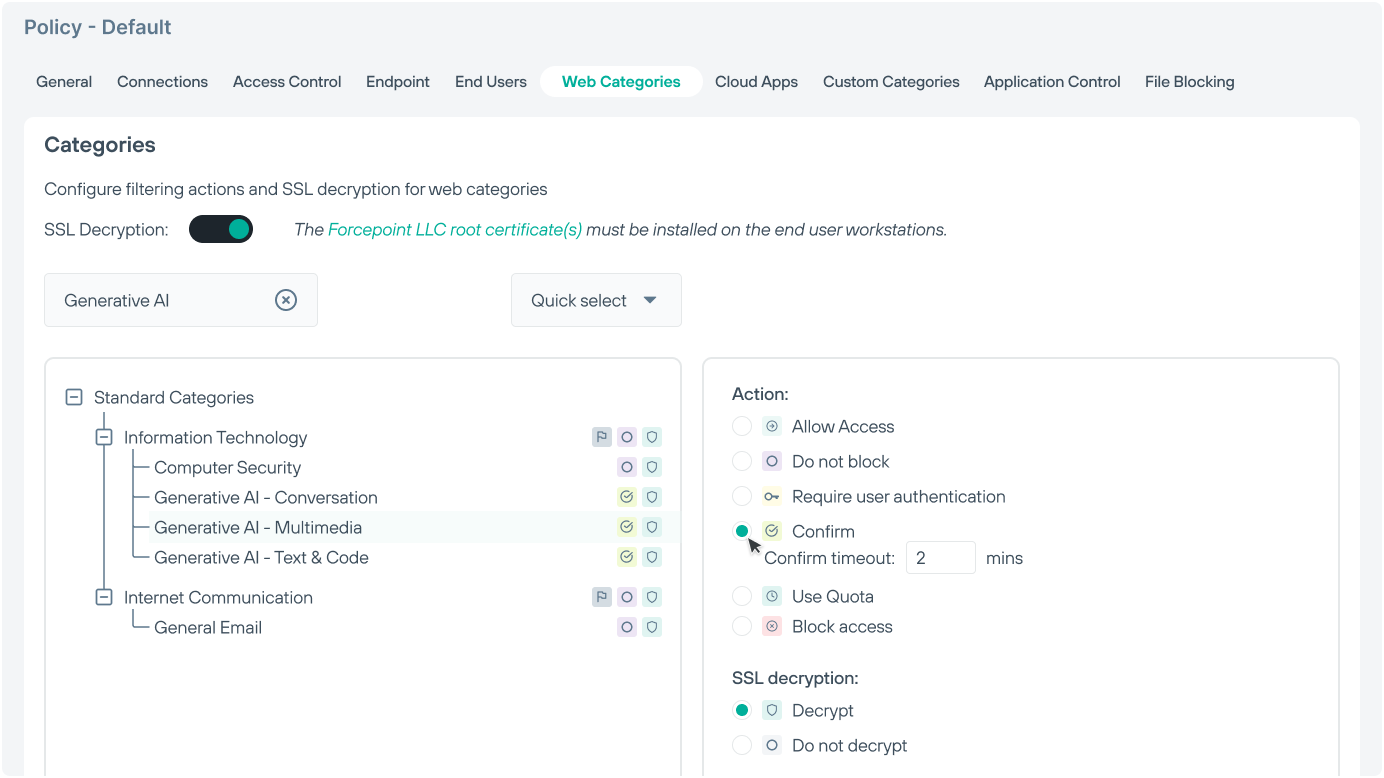1384x778 pixels.
Task: Select Do not decrypt for SSL decryption
Action: (x=742, y=745)
